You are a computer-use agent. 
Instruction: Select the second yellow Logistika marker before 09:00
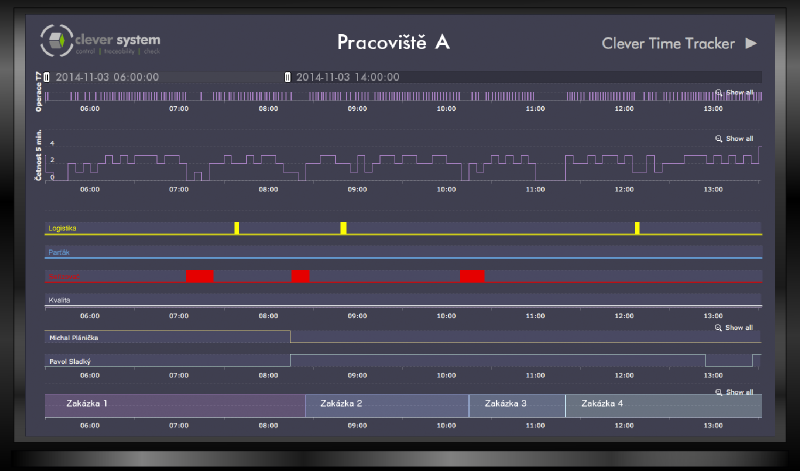[343, 228]
